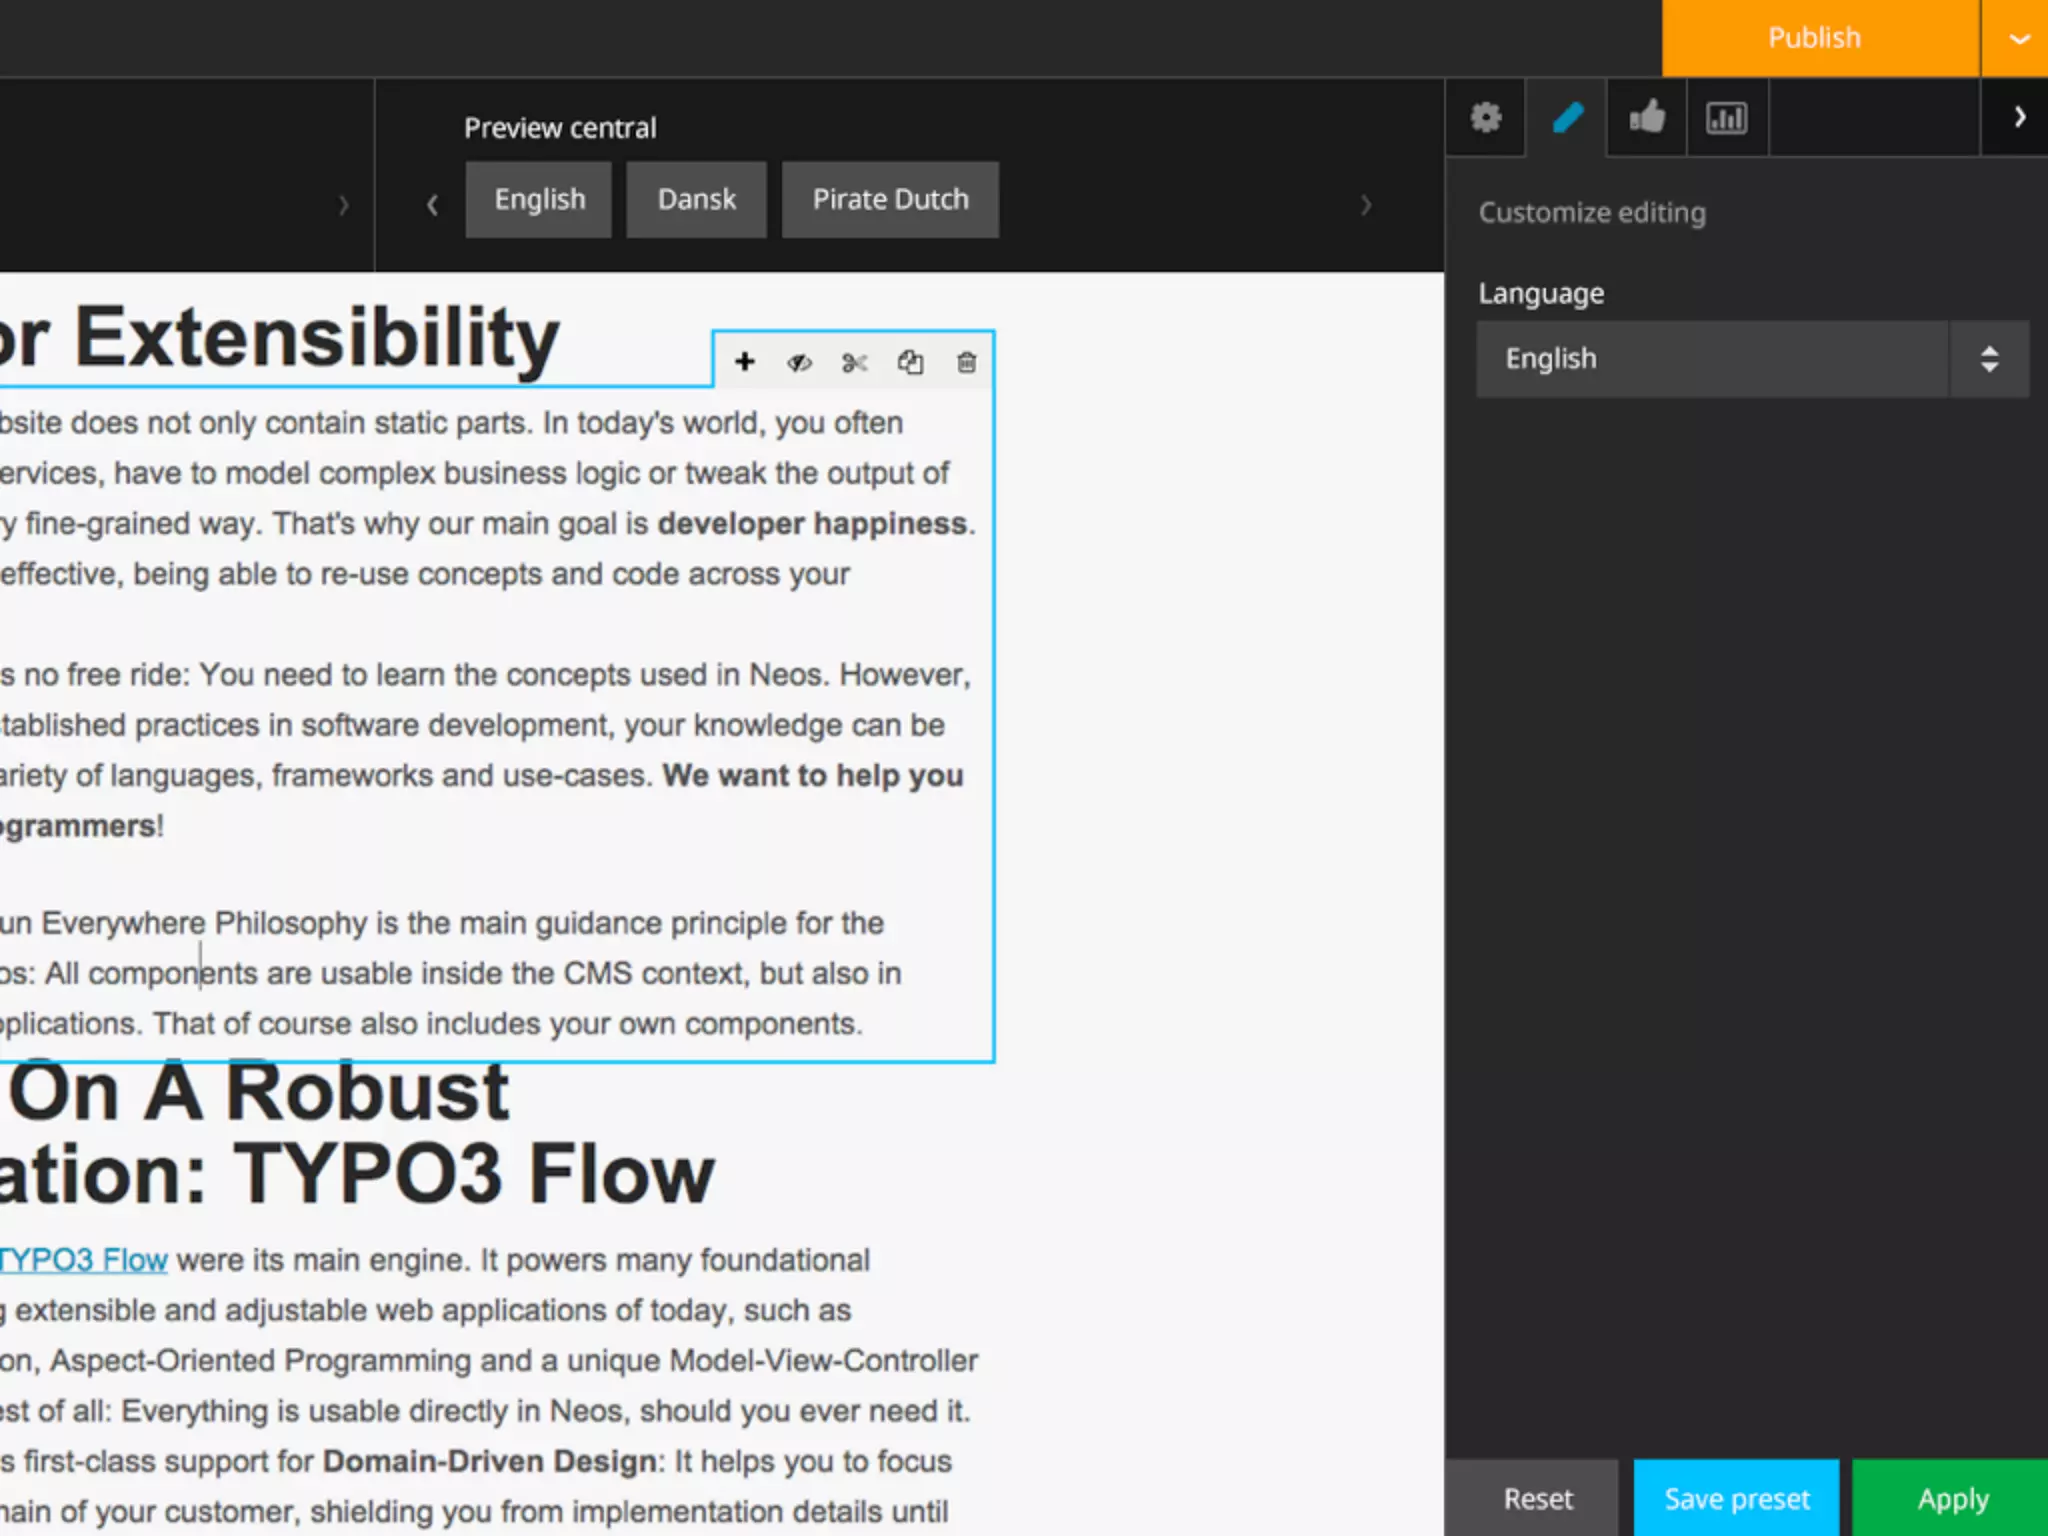This screenshot has height=1536, width=2048.
Task: Delete element with trash icon
Action: pyautogui.click(x=966, y=362)
